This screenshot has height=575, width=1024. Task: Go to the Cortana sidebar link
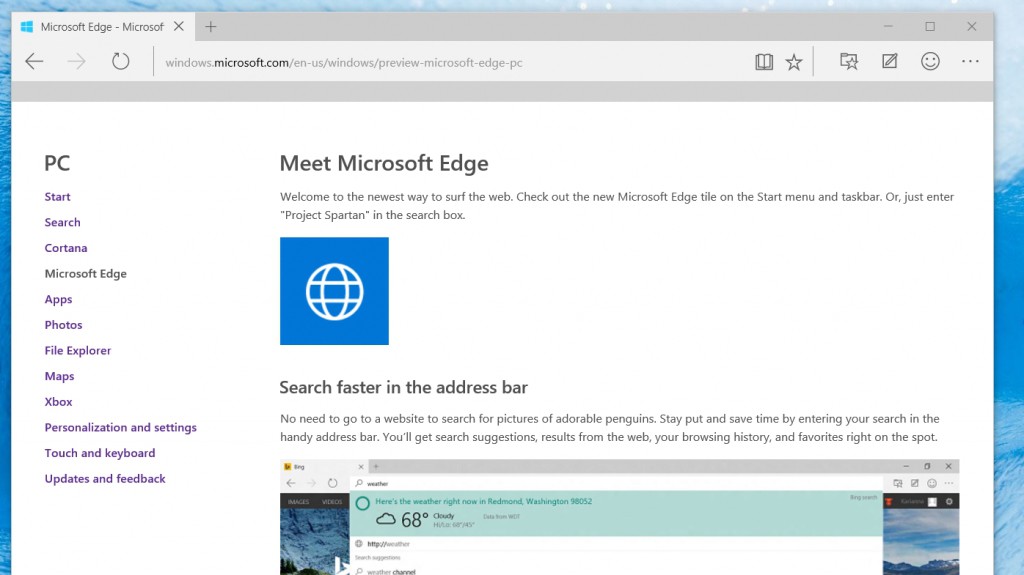click(x=66, y=248)
